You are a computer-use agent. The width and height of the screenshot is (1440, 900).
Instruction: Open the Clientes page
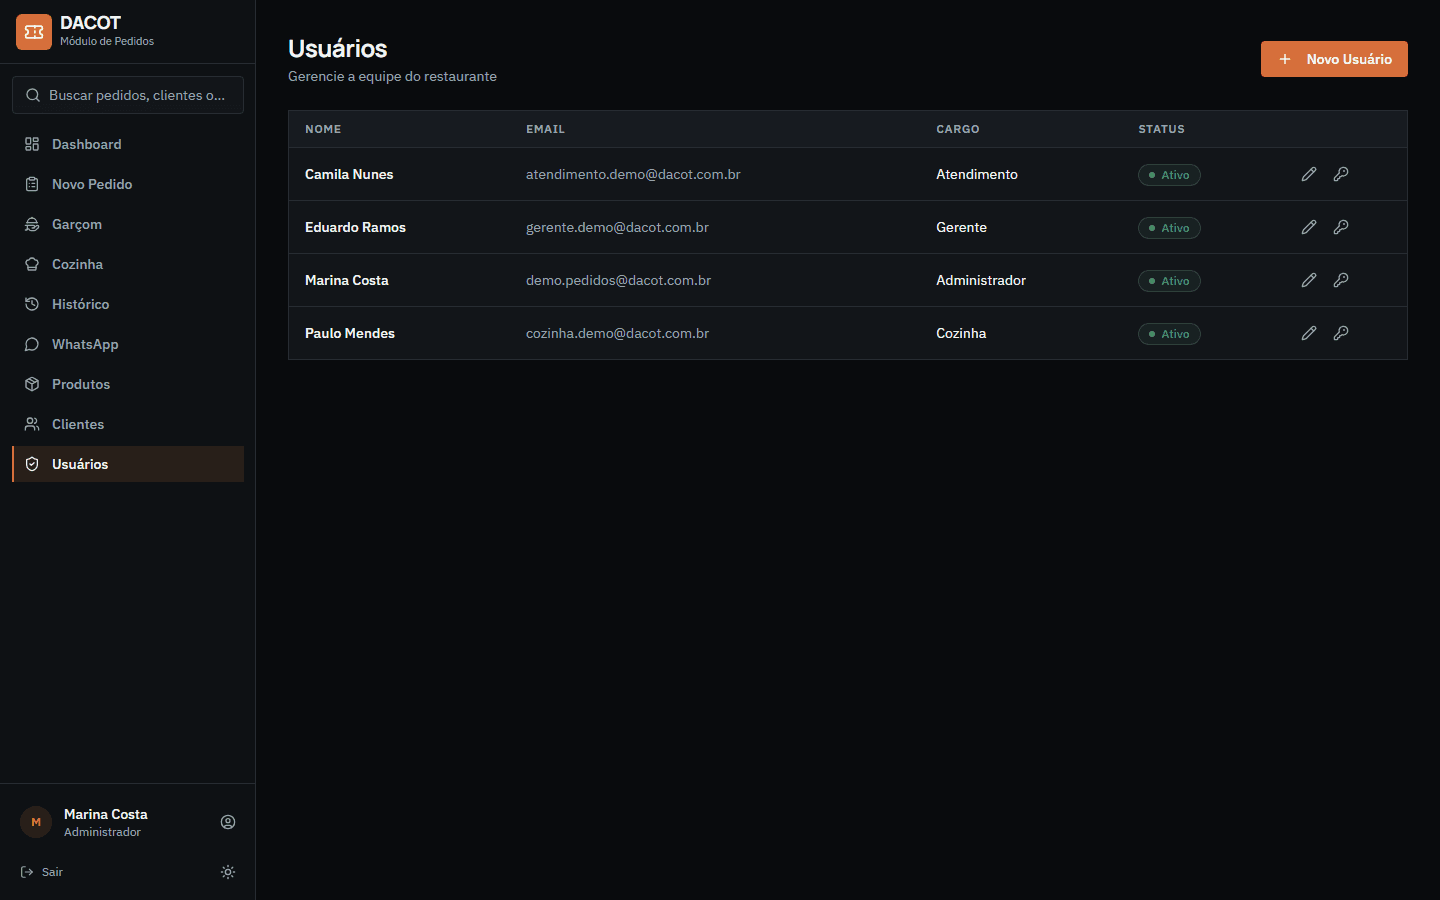(x=128, y=424)
